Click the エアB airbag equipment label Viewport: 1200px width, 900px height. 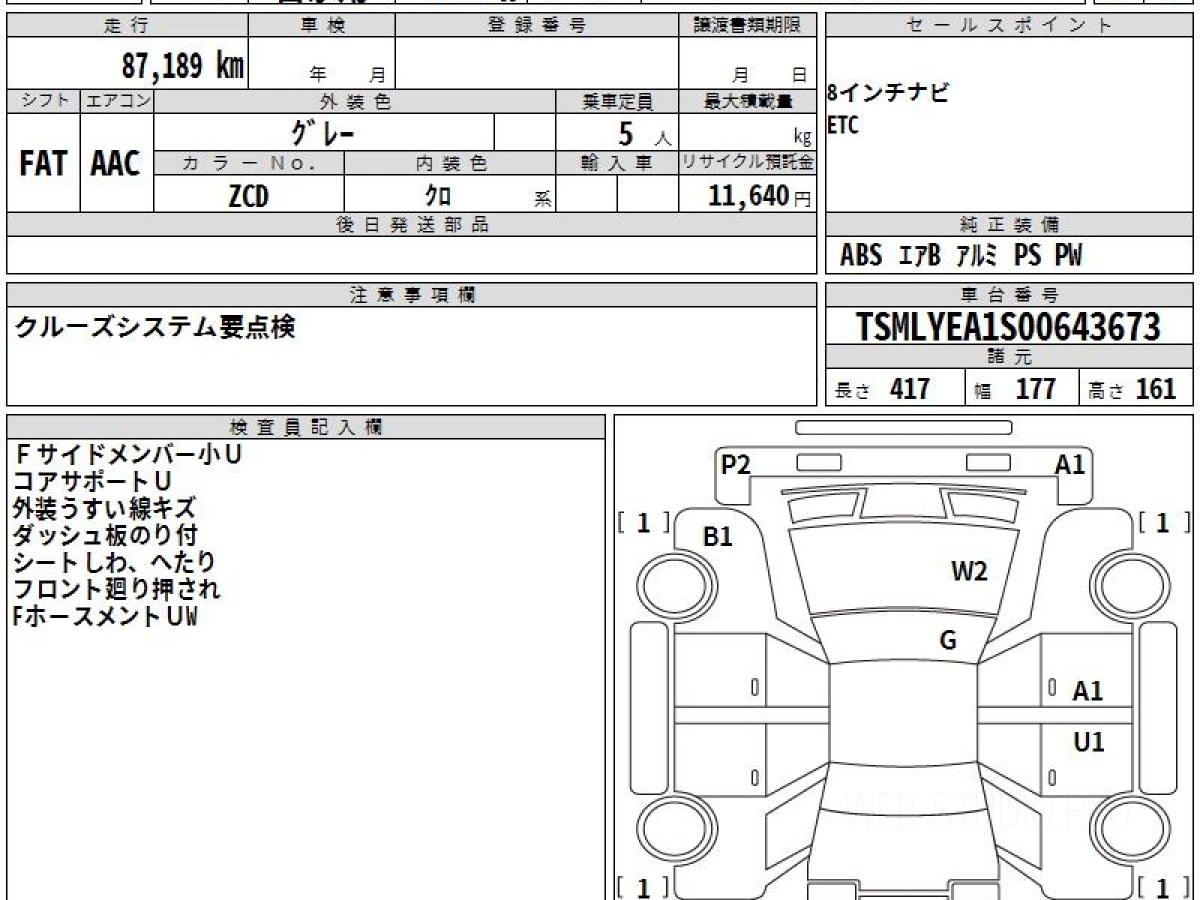click(x=920, y=256)
